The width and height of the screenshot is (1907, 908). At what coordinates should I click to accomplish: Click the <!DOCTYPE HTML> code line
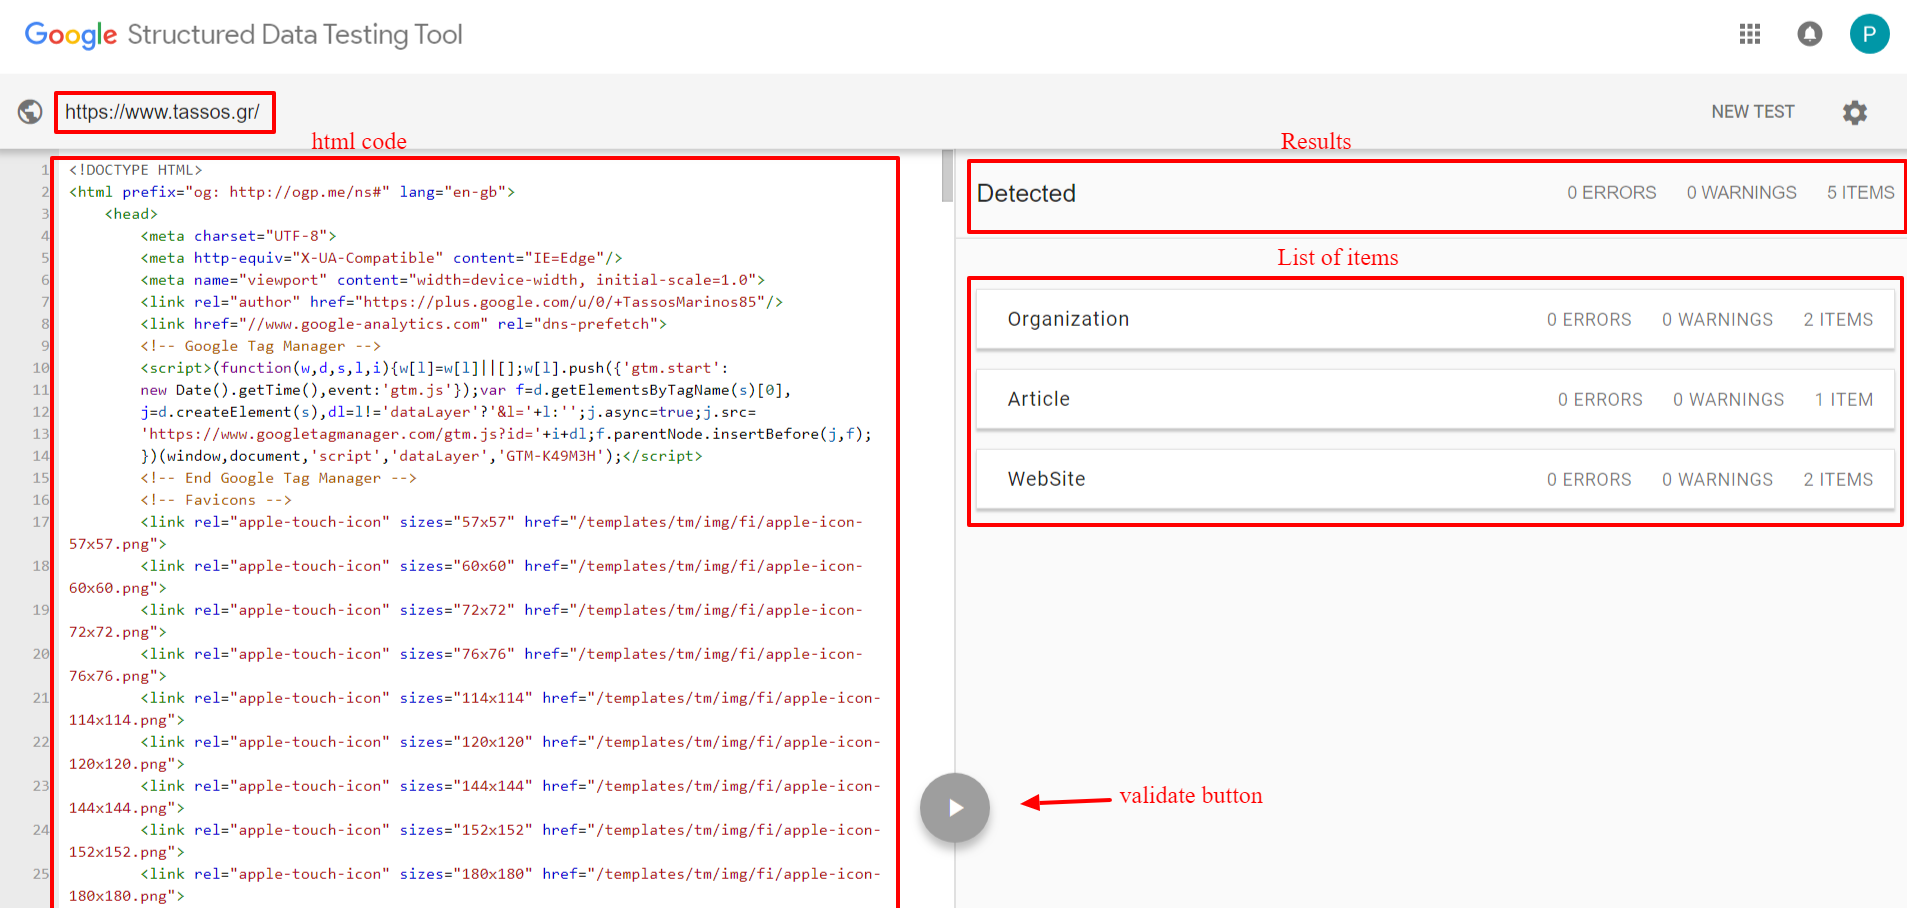tap(136, 170)
